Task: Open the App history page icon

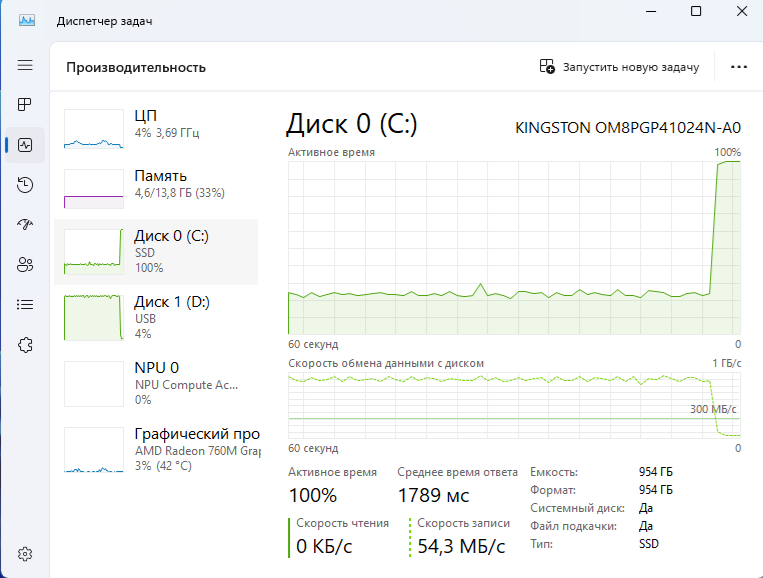Action: pyautogui.click(x=25, y=185)
